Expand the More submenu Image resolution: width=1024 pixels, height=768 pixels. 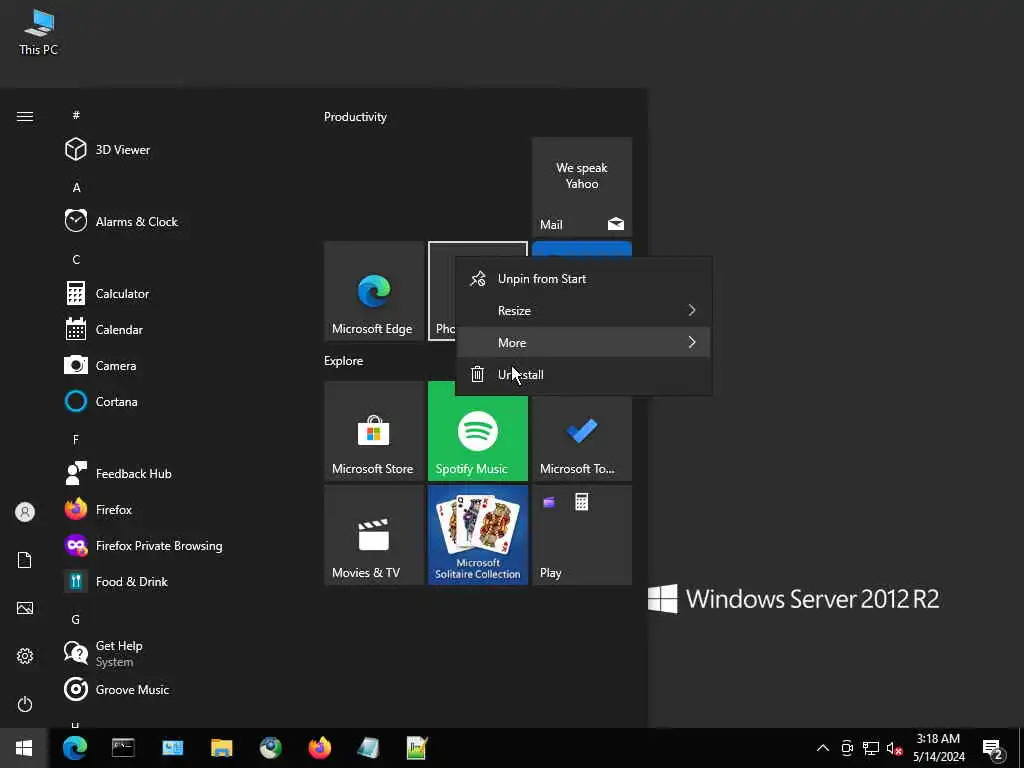583,342
